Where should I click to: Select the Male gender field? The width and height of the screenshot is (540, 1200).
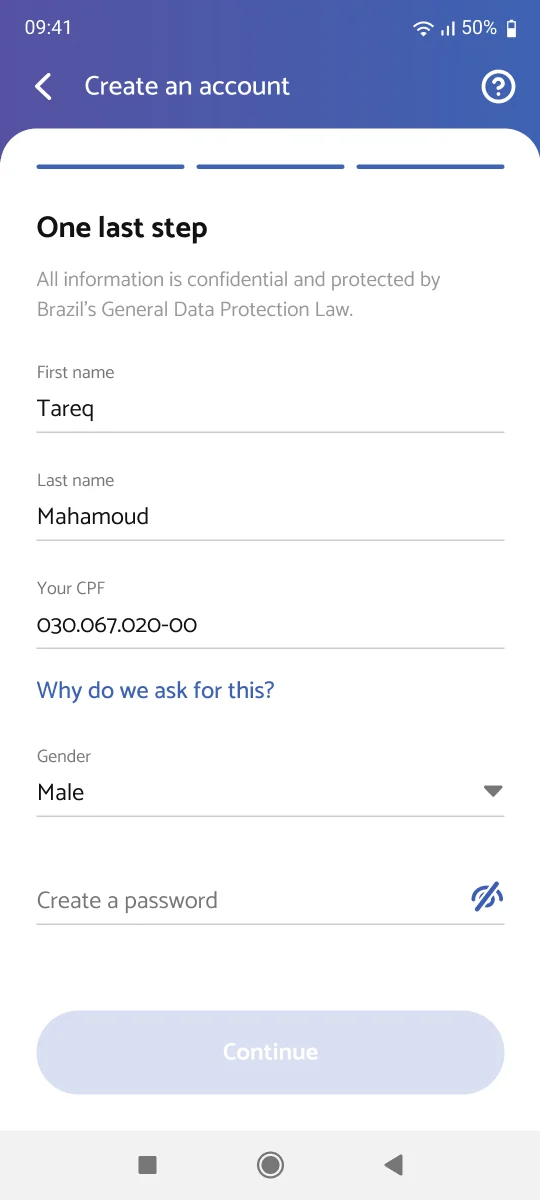[x=270, y=792]
